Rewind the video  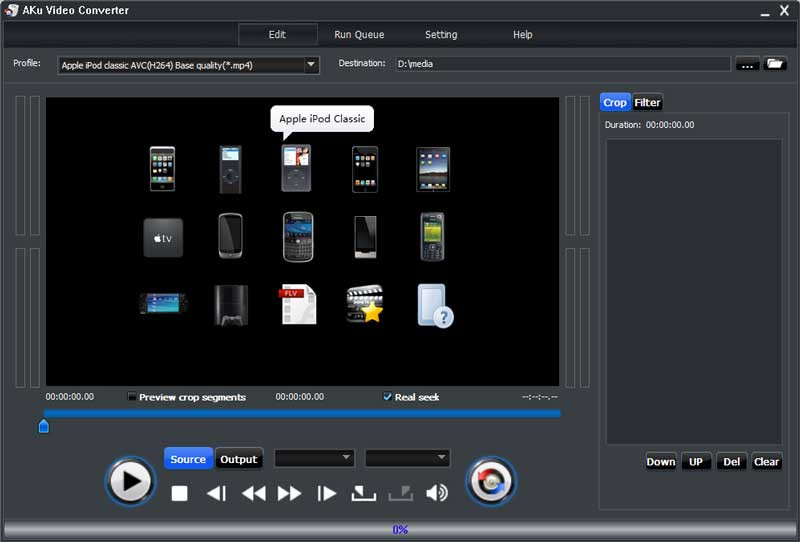point(254,494)
